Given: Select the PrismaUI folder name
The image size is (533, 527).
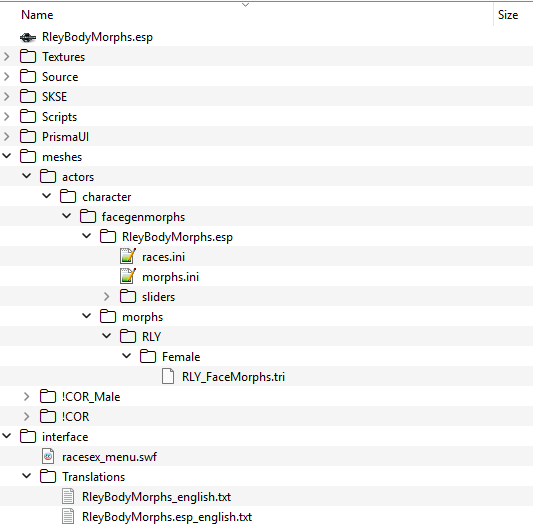Looking at the screenshot, I should (x=65, y=137).
